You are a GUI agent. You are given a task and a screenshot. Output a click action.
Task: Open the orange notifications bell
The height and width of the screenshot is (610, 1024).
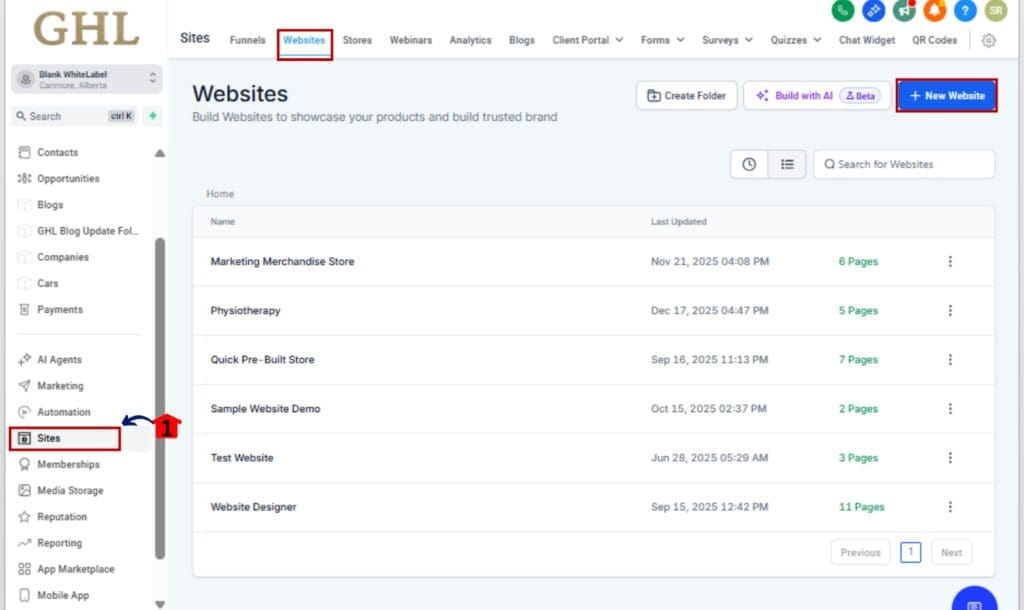coord(934,10)
